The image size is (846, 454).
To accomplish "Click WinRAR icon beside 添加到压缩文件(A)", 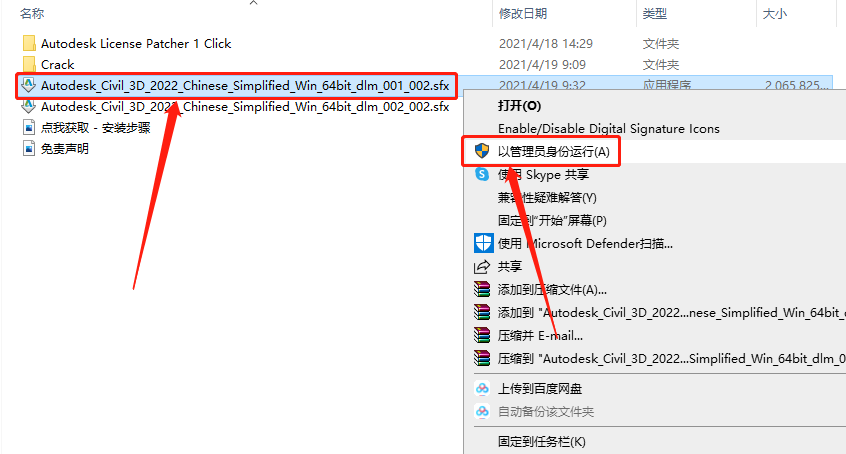I will (482, 289).
